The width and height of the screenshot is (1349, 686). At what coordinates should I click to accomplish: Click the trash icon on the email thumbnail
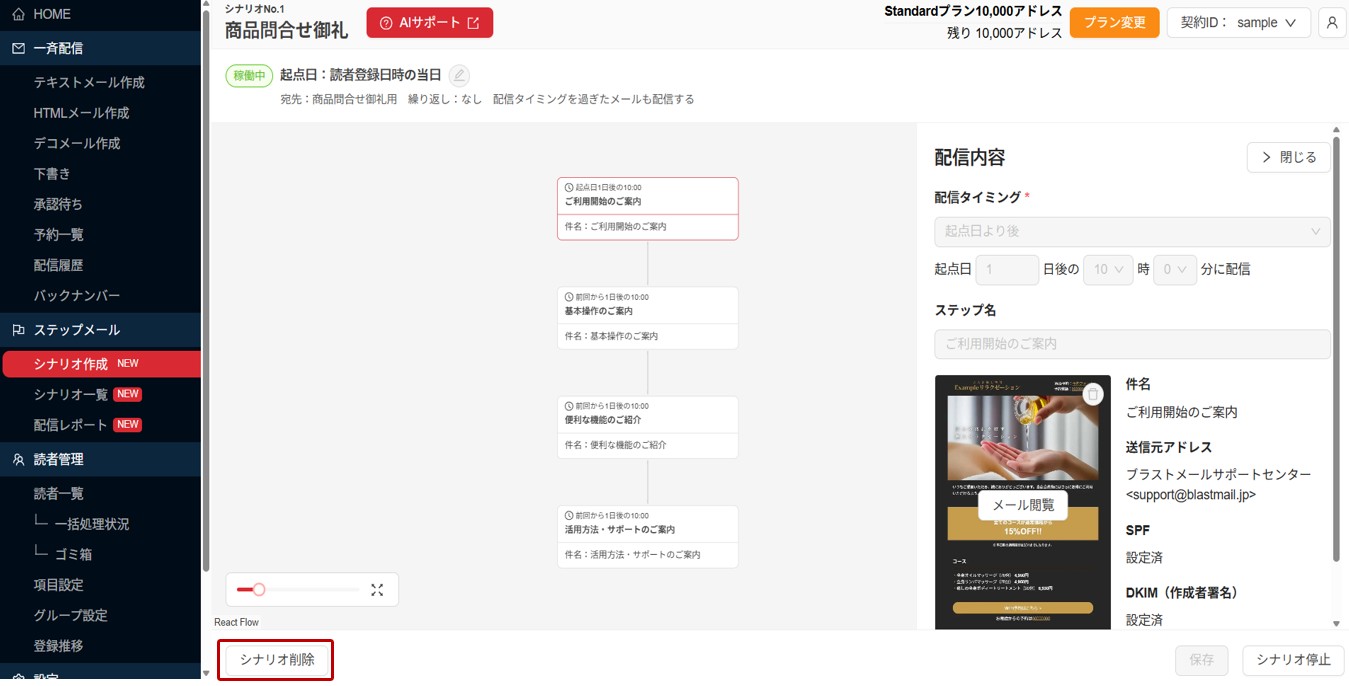click(1093, 394)
